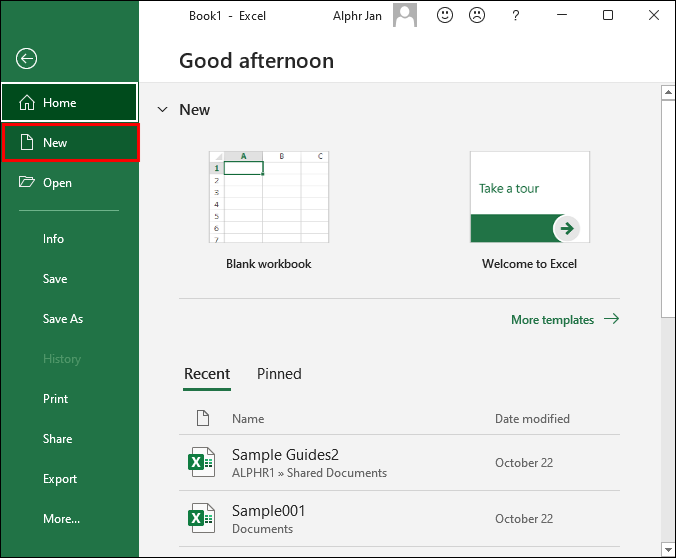Open the New page in sidebar
Viewport: 676px width, 558px height.
coord(70,143)
